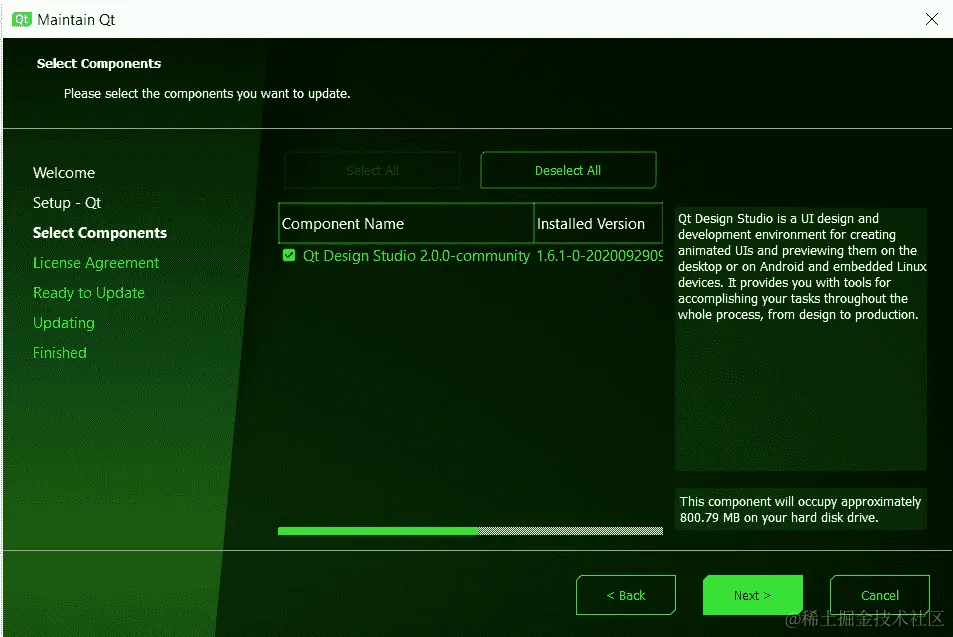953x637 pixels.
Task: Click the Qt logo icon in title bar
Action: [21, 19]
